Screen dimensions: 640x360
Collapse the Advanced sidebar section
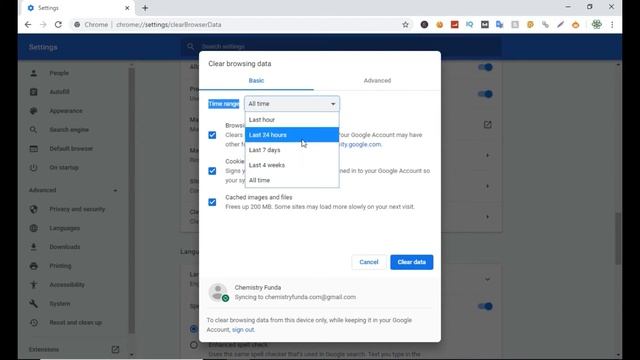[73, 190]
